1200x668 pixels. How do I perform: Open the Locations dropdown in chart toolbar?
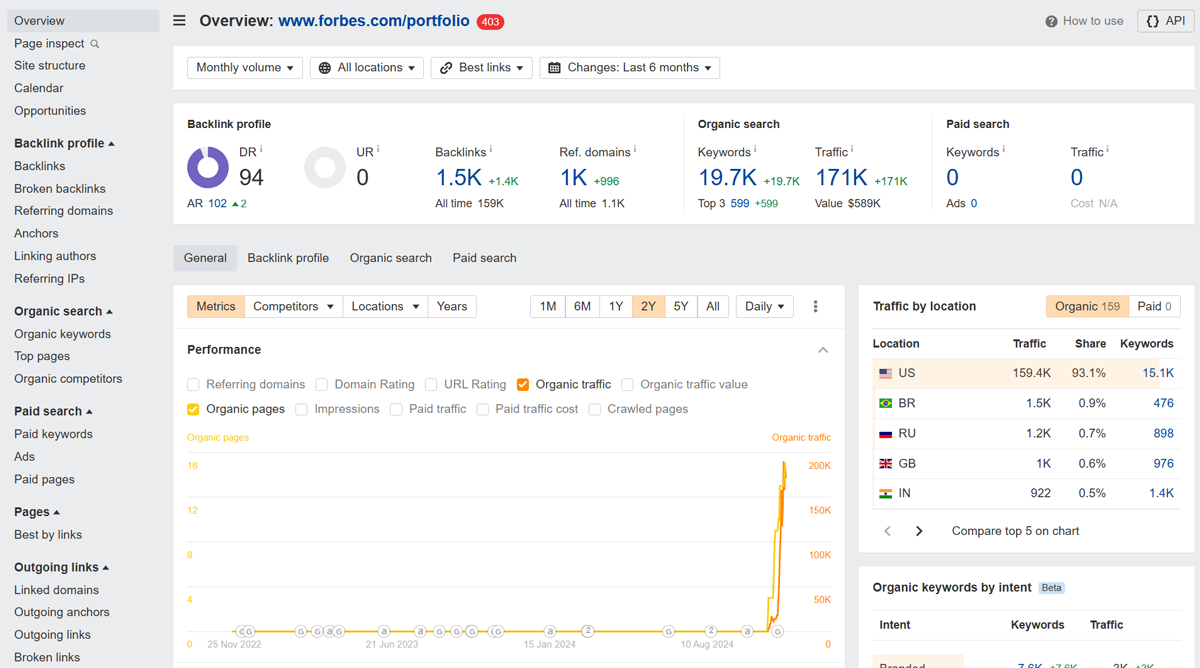pyautogui.click(x=385, y=307)
